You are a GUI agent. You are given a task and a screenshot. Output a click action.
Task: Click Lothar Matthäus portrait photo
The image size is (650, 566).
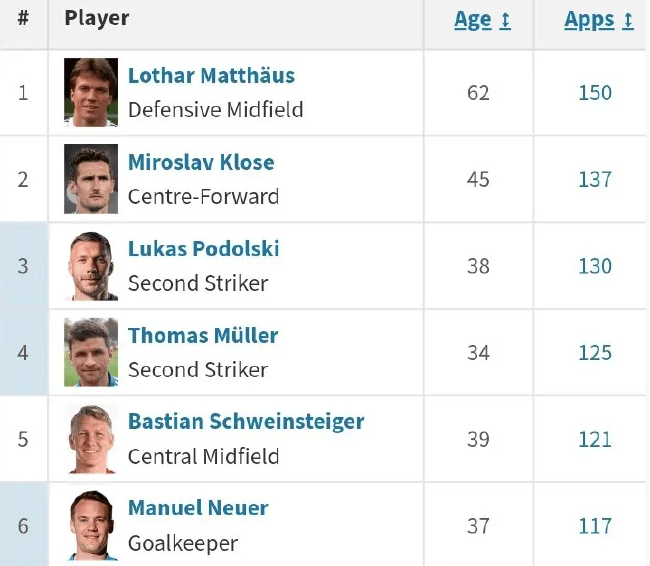click(x=91, y=92)
